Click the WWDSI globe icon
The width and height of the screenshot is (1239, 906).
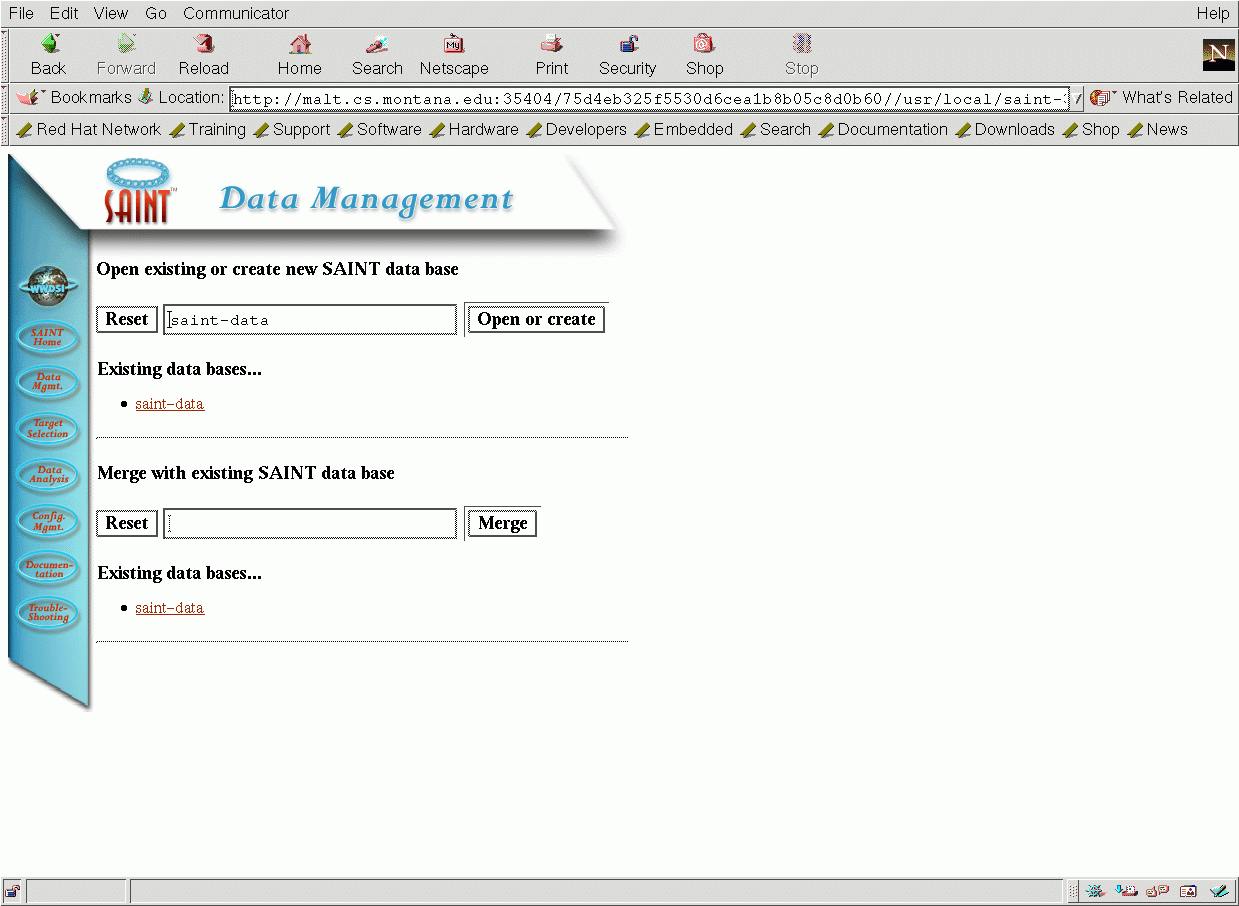[x=47, y=287]
